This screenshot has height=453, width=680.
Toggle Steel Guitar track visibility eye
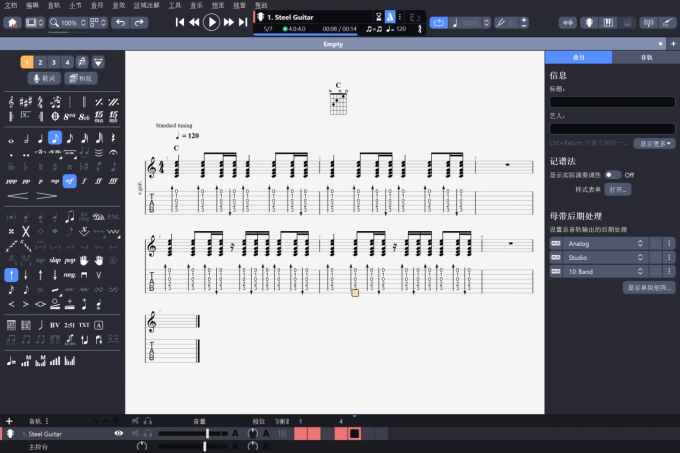pyautogui.click(x=119, y=433)
